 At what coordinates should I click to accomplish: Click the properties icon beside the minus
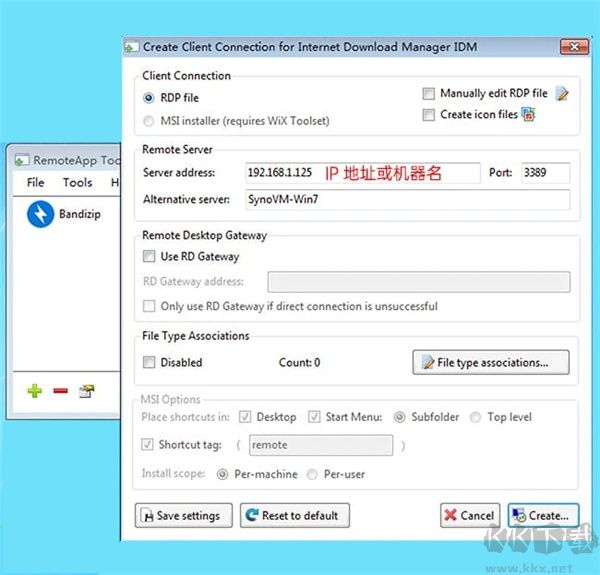(86, 391)
